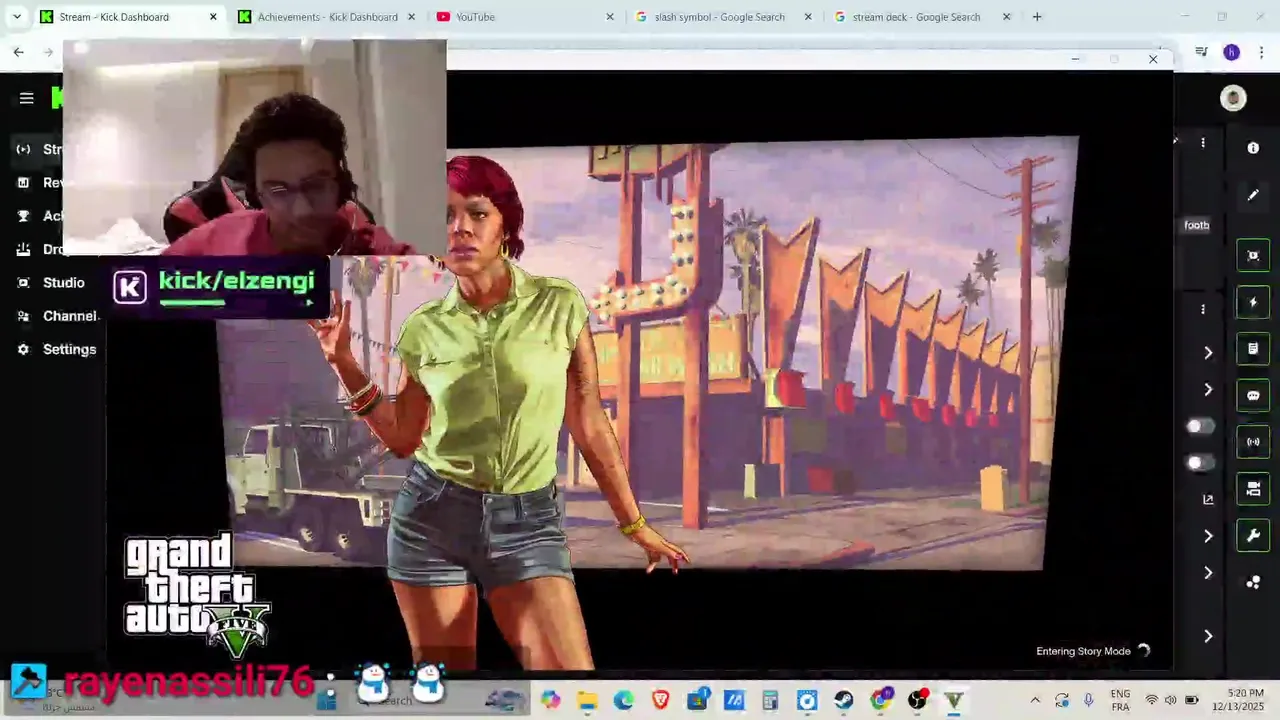Viewport: 1280px width, 720px height.
Task: Open the Kick user avatar in dashboard header
Action: click(x=1233, y=98)
